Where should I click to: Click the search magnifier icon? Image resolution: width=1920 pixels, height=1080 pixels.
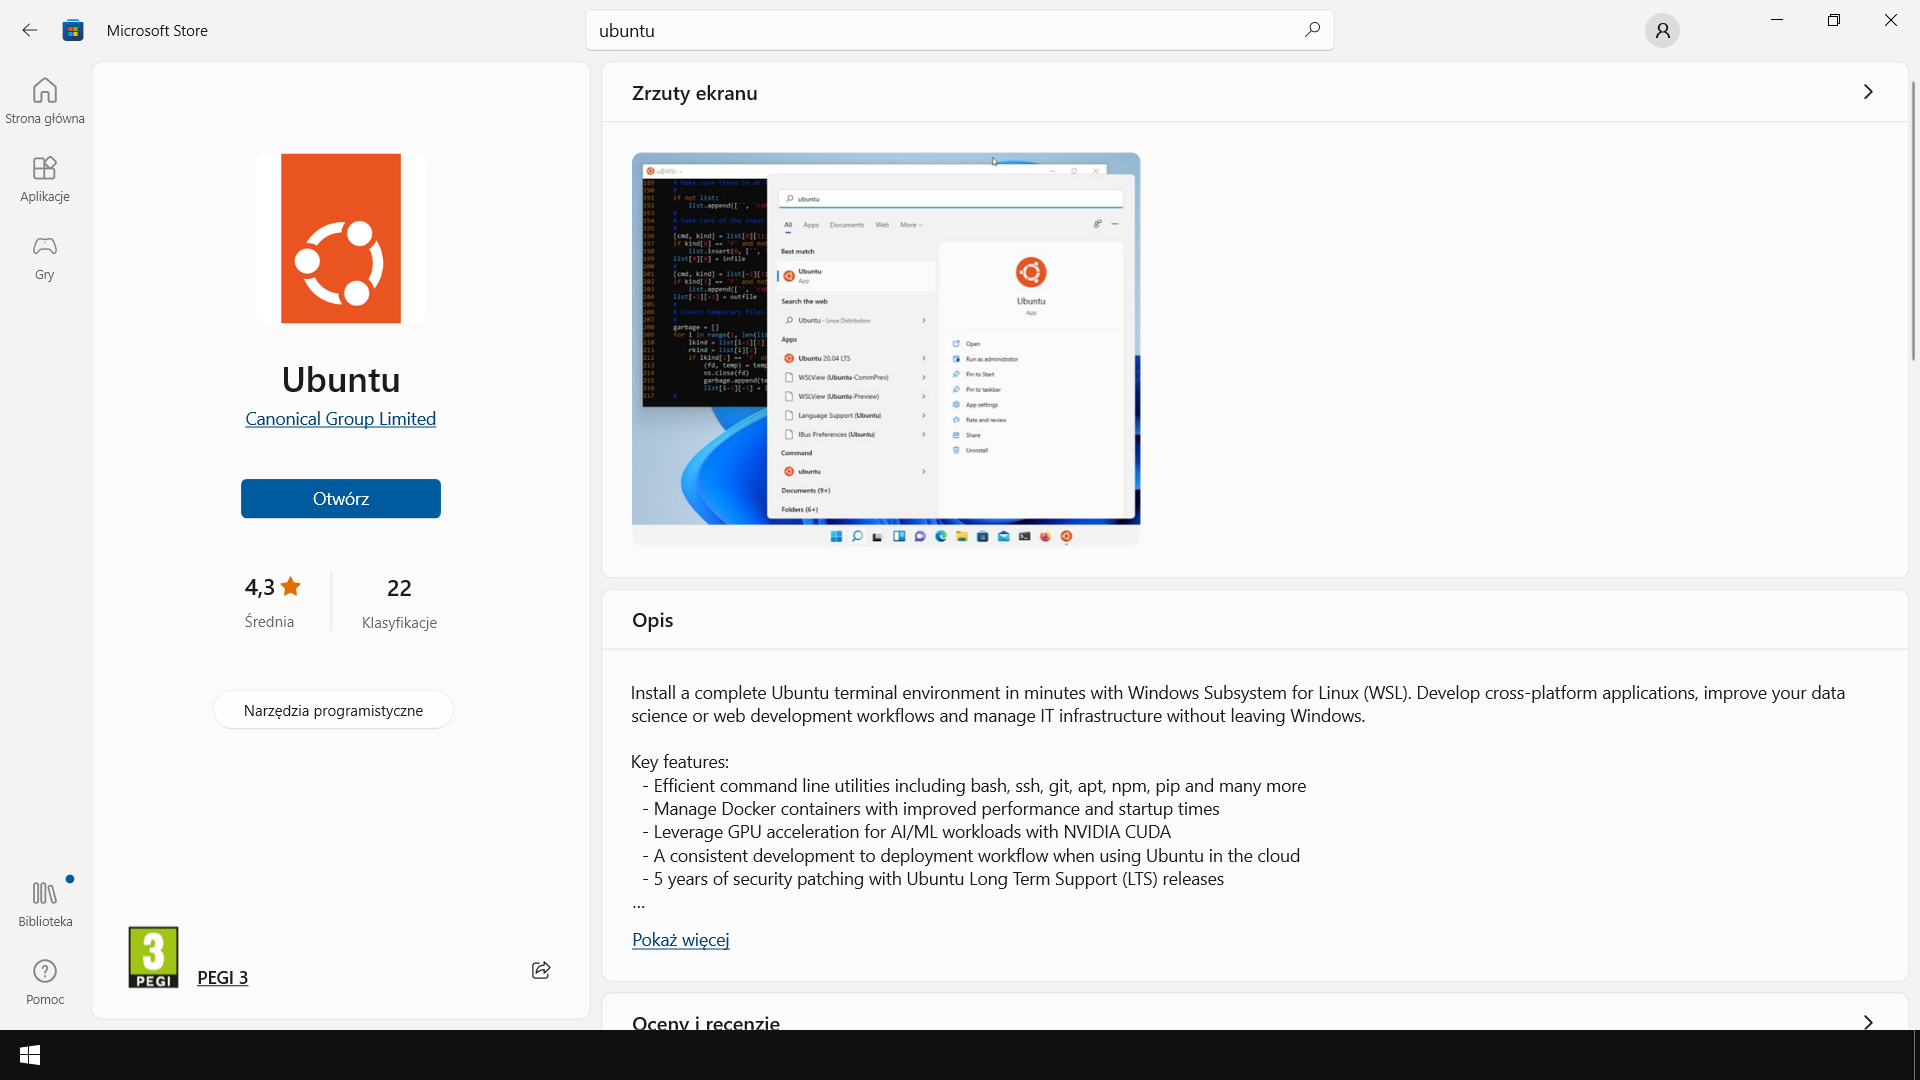pos(1312,30)
